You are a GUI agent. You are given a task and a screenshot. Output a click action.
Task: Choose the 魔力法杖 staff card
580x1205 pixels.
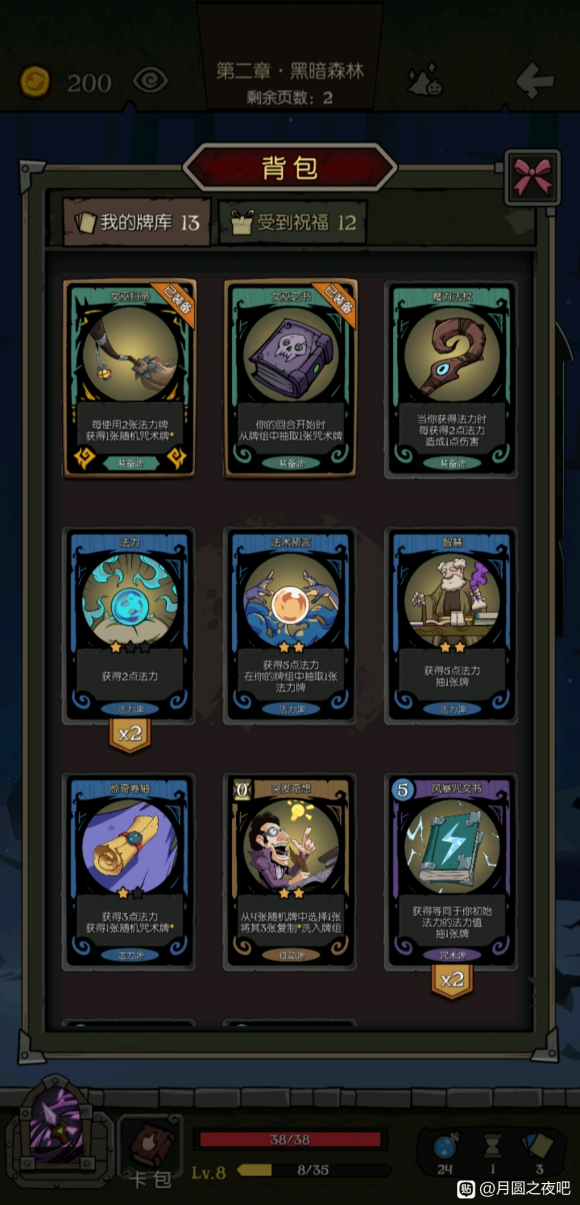451,378
